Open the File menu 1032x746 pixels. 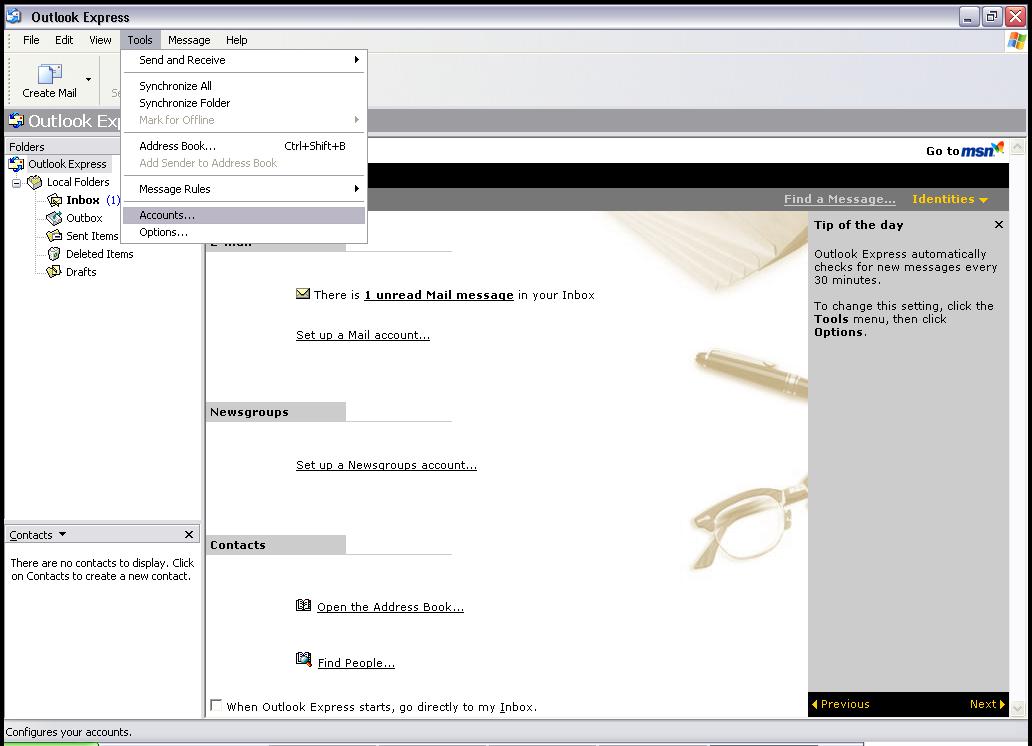[31, 40]
